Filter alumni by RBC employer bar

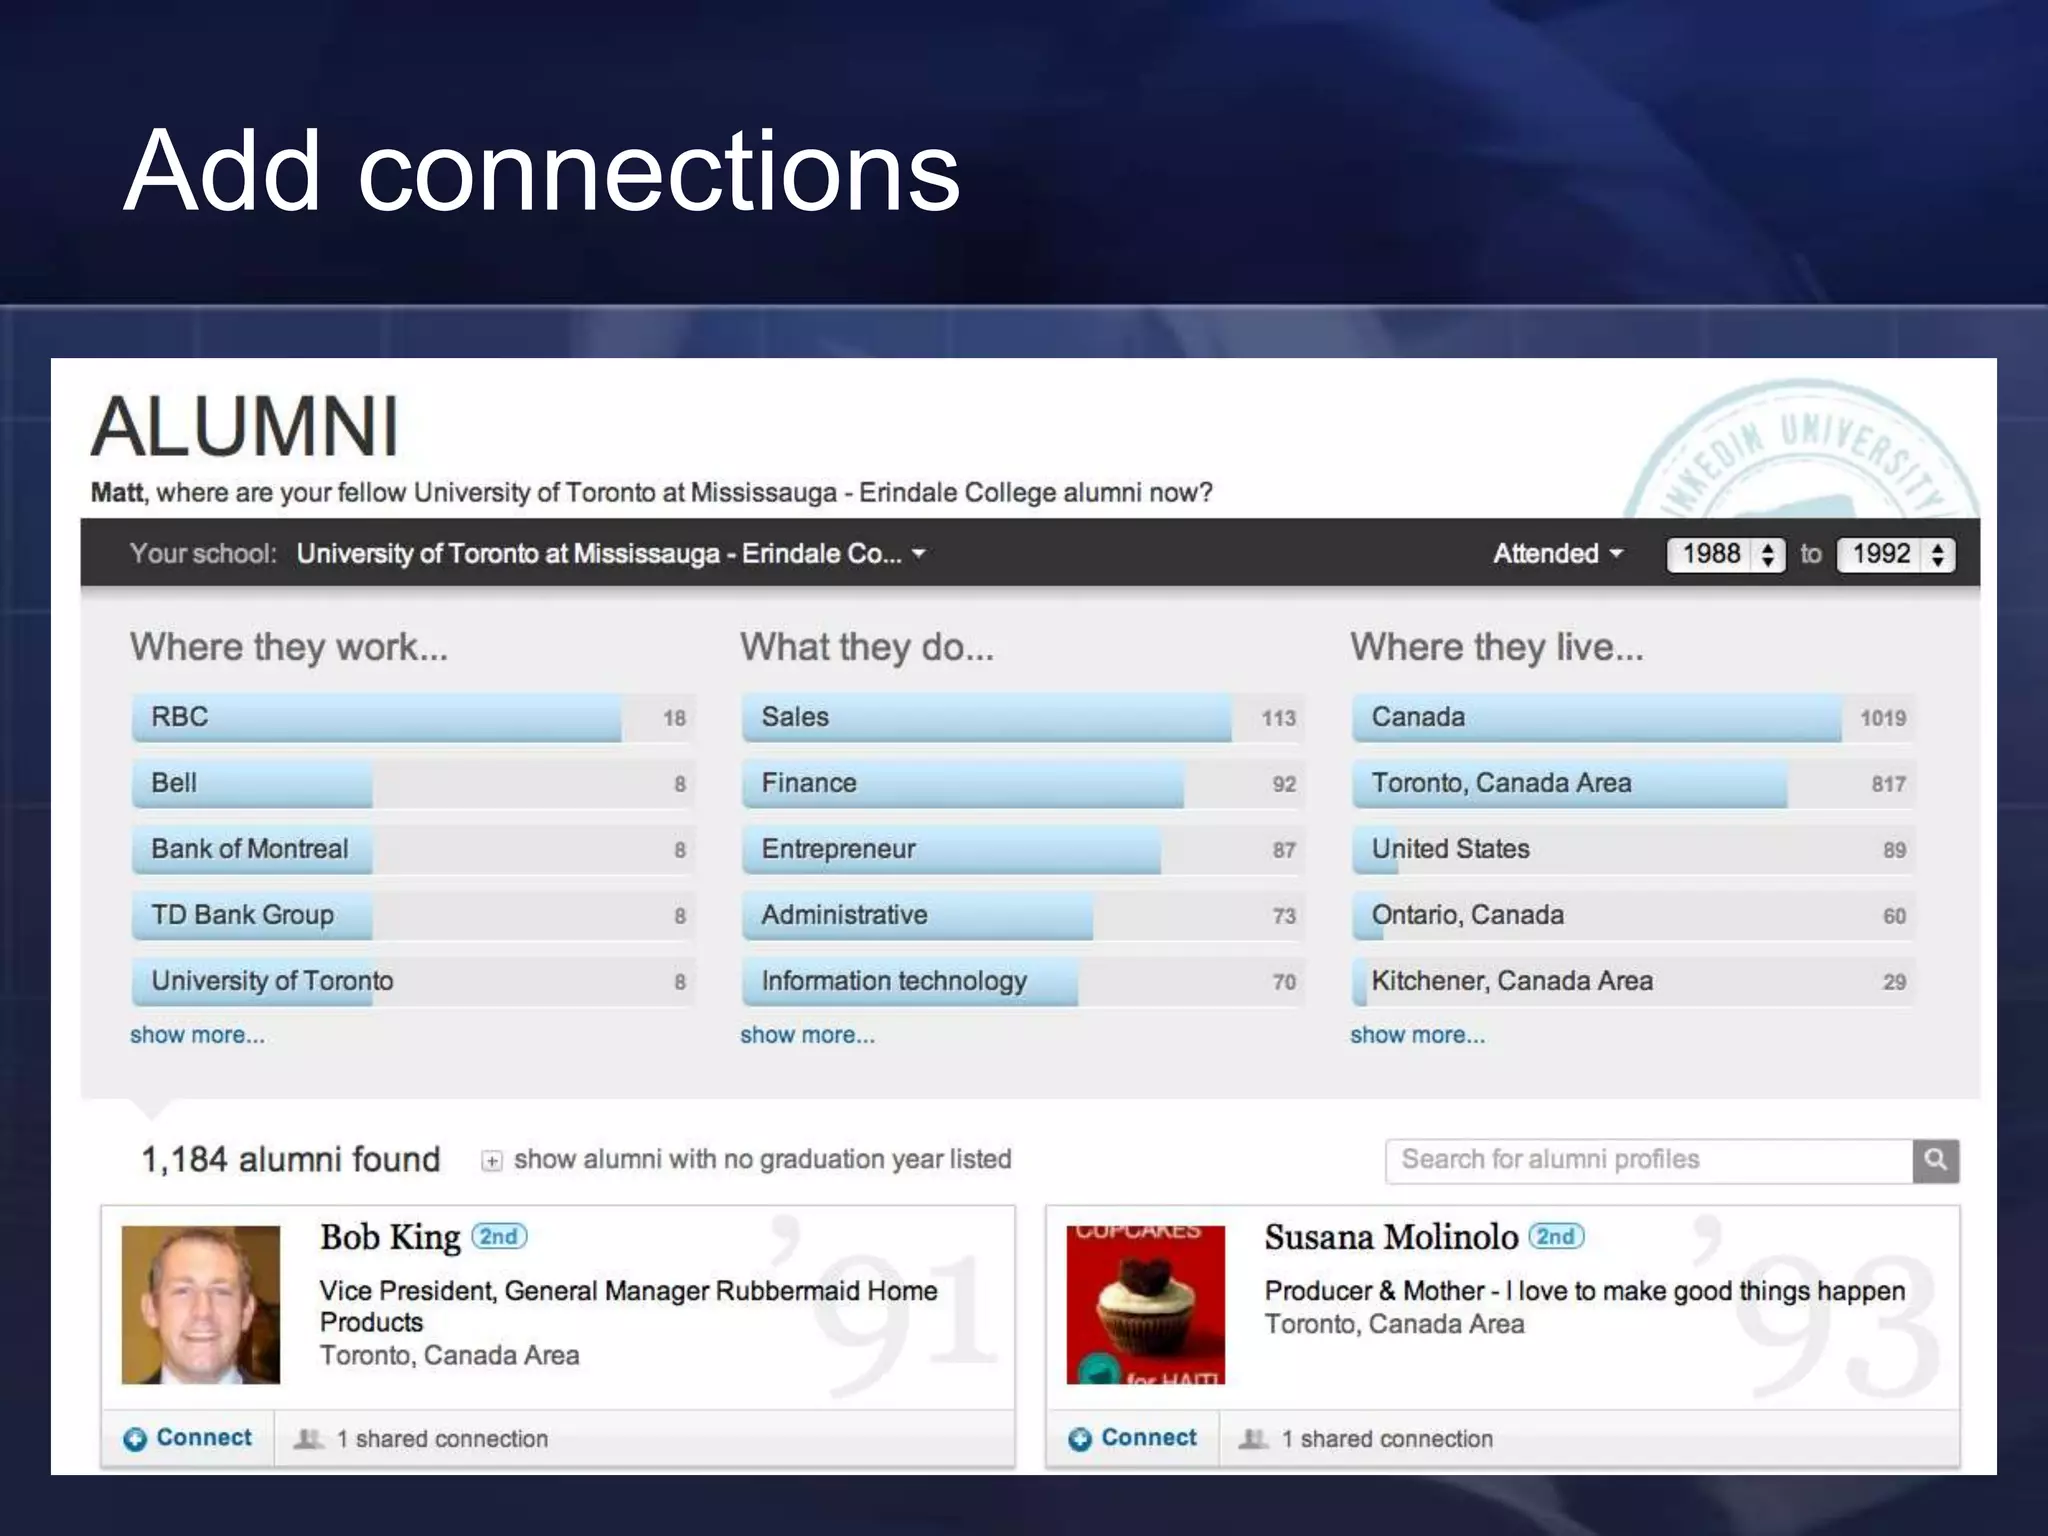pos(413,718)
